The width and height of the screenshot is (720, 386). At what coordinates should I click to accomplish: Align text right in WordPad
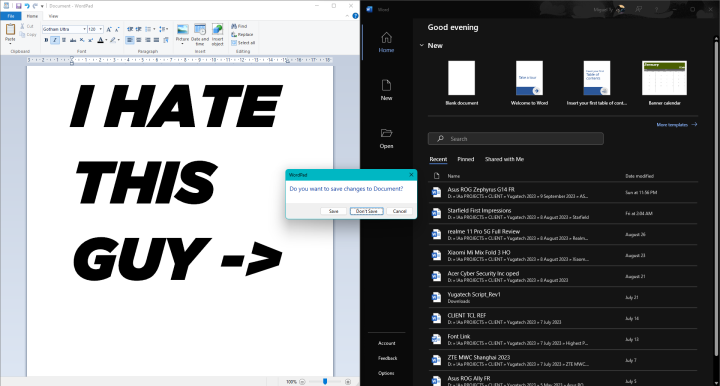coord(147,40)
